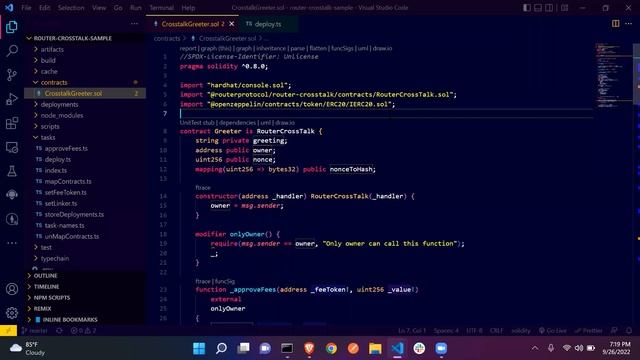Open the Extensions view
The height and width of the screenshot is (360, 640).
tap(12, 123)
